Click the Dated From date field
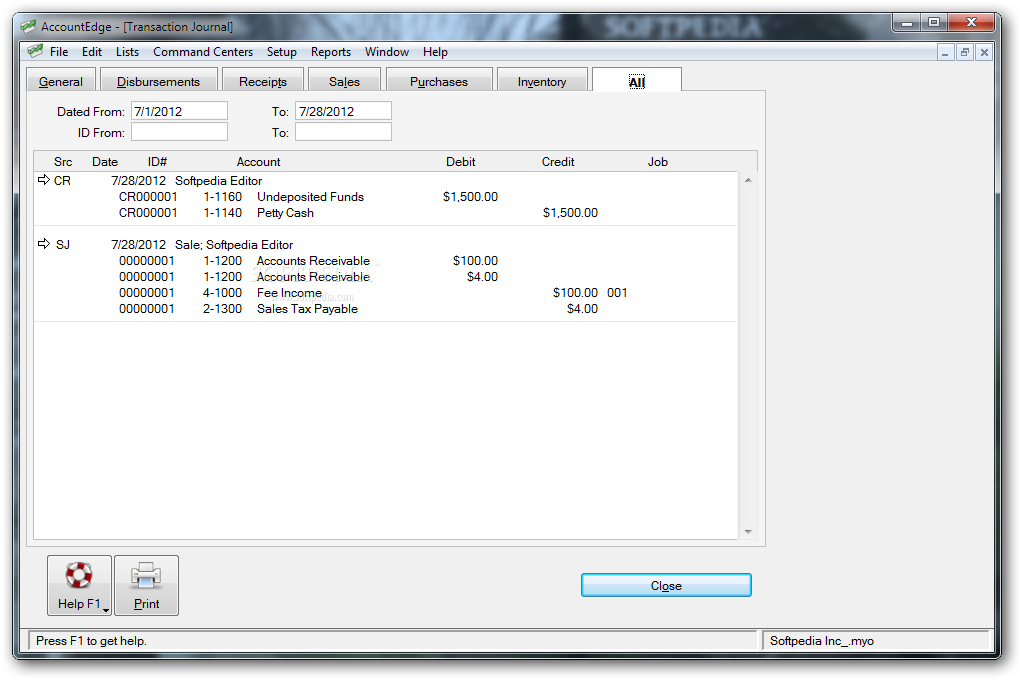The height and width of the screenshot is (680, 1022). (x=179, y=111)
